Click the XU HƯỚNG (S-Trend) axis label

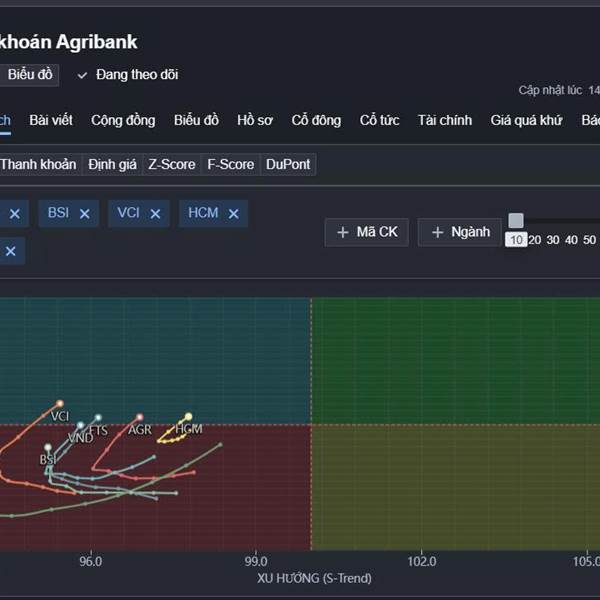[x=314, y=578]
